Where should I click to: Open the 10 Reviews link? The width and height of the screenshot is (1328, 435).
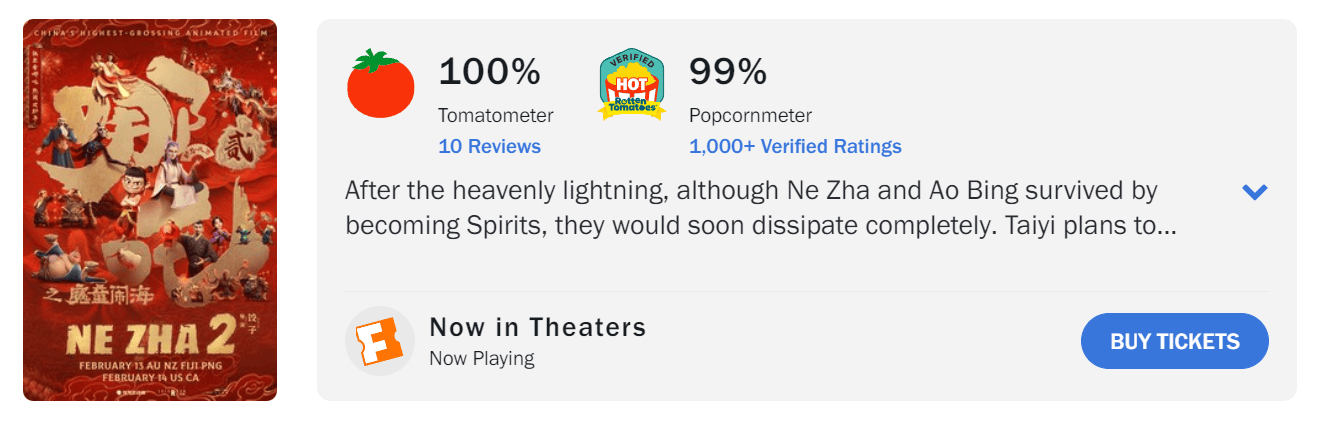[x=489, y=146]
